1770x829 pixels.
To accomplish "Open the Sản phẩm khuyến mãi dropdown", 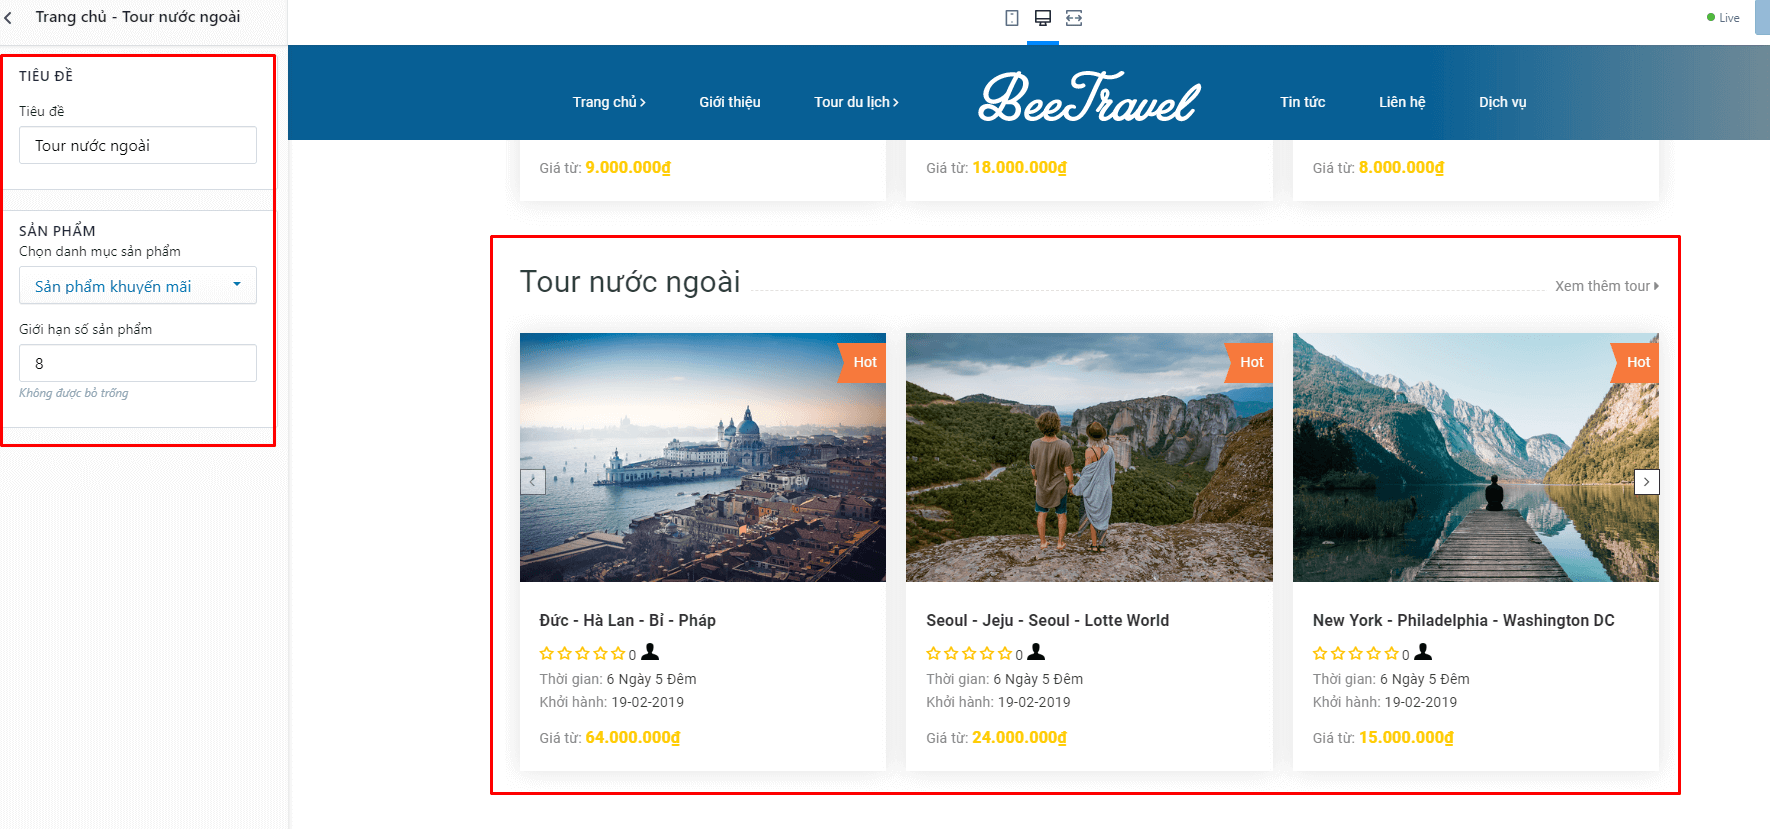I will (x=138, y=285).
